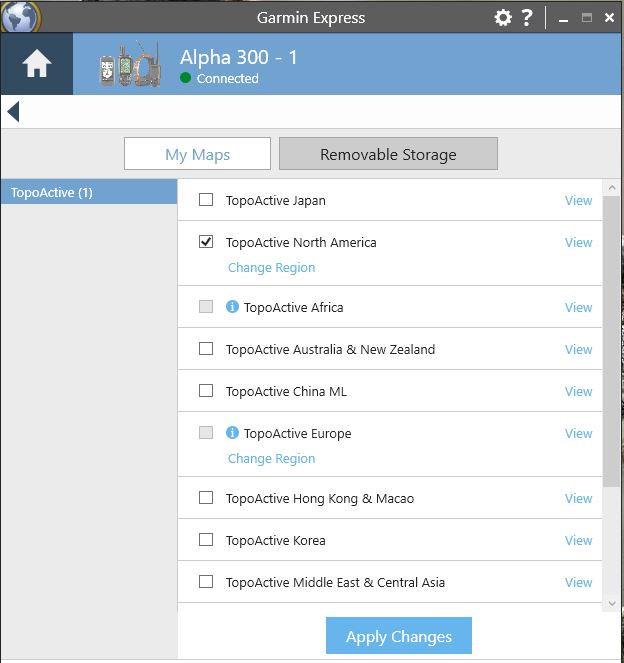
Task: Uncheck the TopoActive North America checkbox
Action: (206, 241)
